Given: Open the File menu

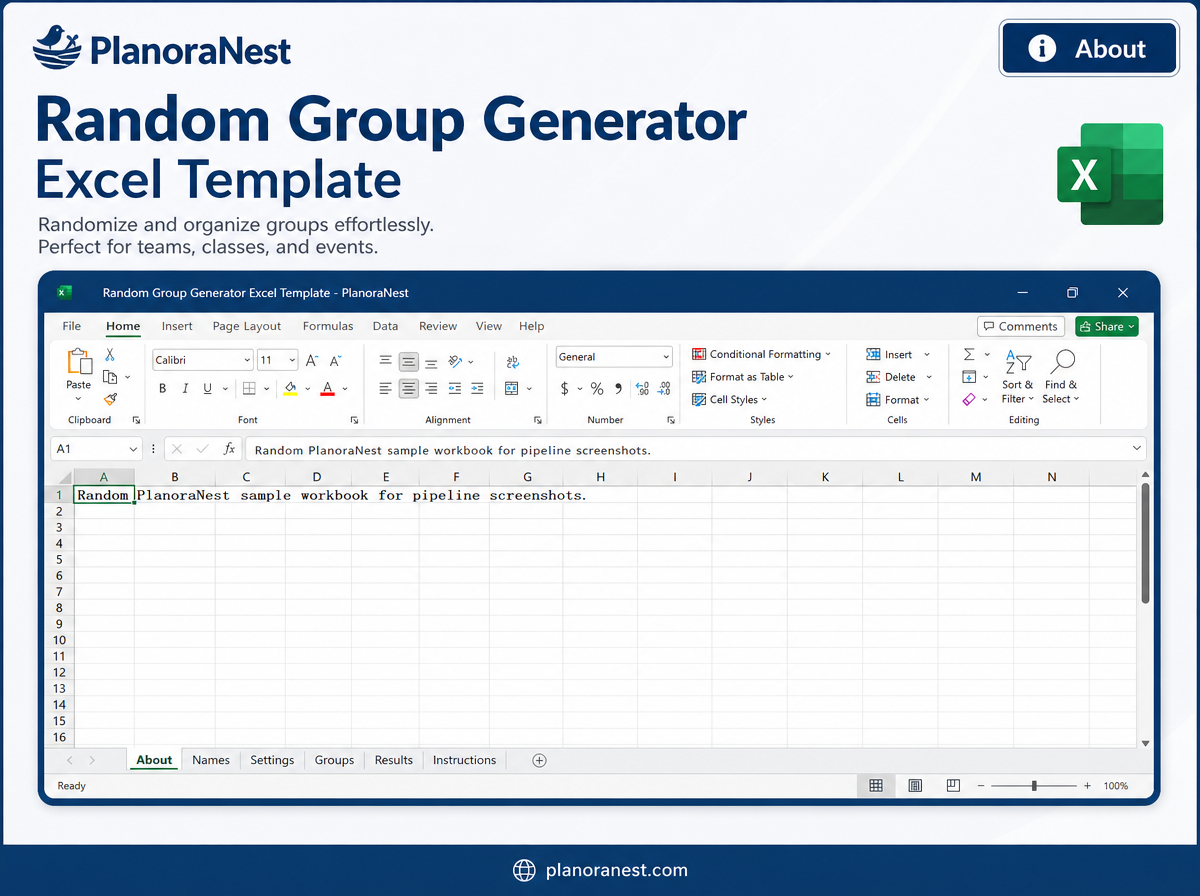Looking at the screenshot, I should (x=72, y=326).
